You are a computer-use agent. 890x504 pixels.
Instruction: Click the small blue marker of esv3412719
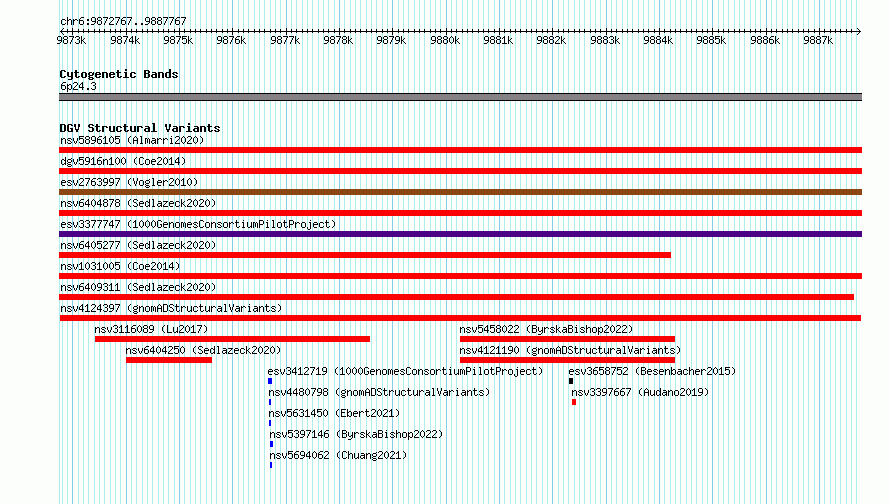click(x=270, y=381)
